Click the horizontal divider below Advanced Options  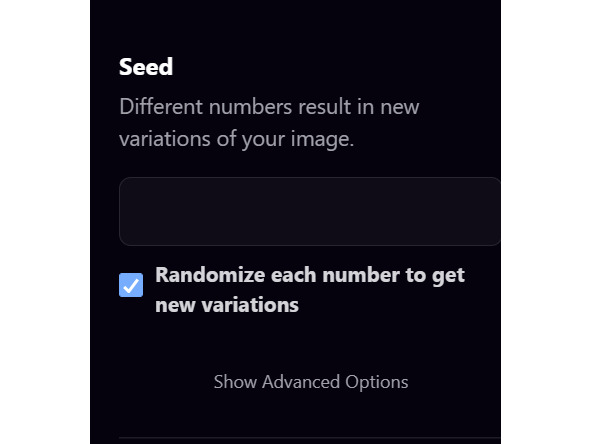(x=310, y=438)
